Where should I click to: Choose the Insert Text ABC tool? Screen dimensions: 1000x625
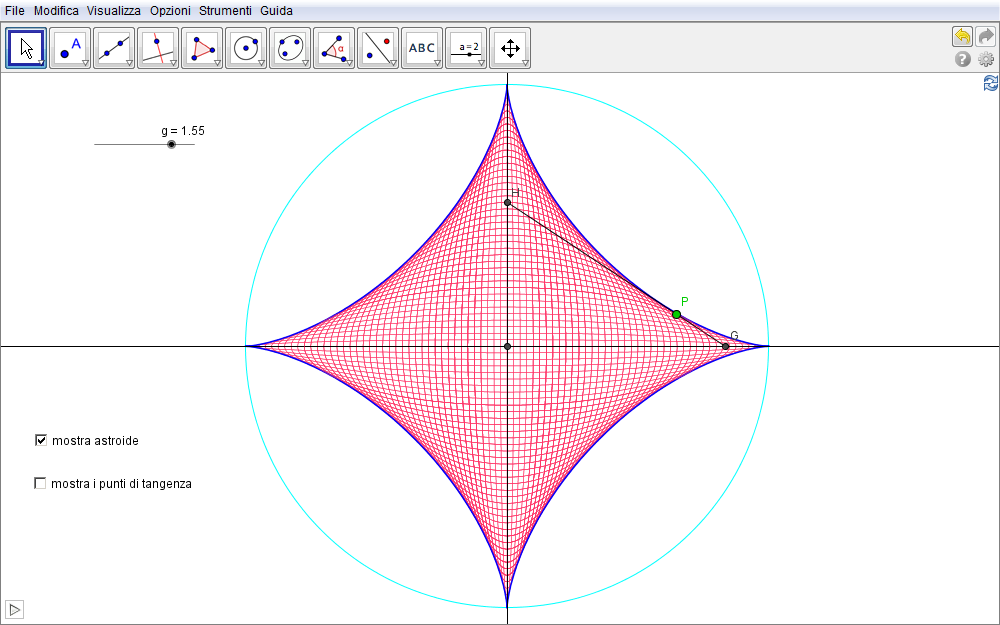click(422, 48)
